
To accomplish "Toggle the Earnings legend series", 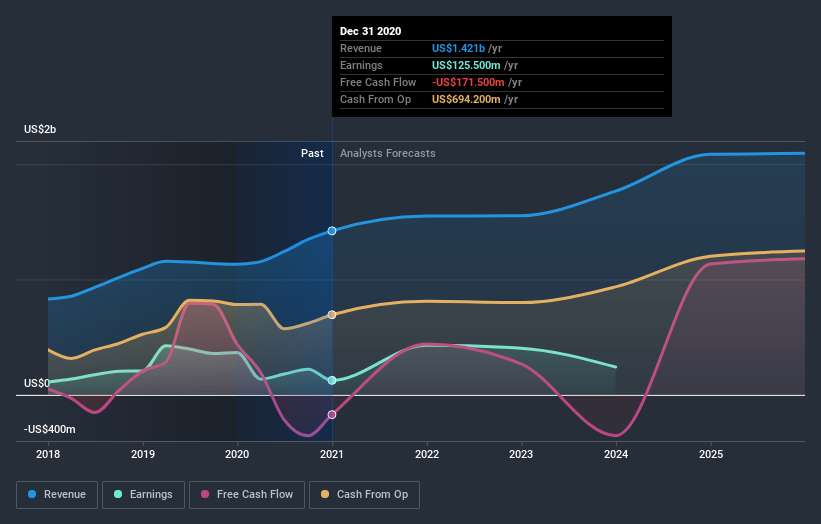I will click(x=143, y=495).
